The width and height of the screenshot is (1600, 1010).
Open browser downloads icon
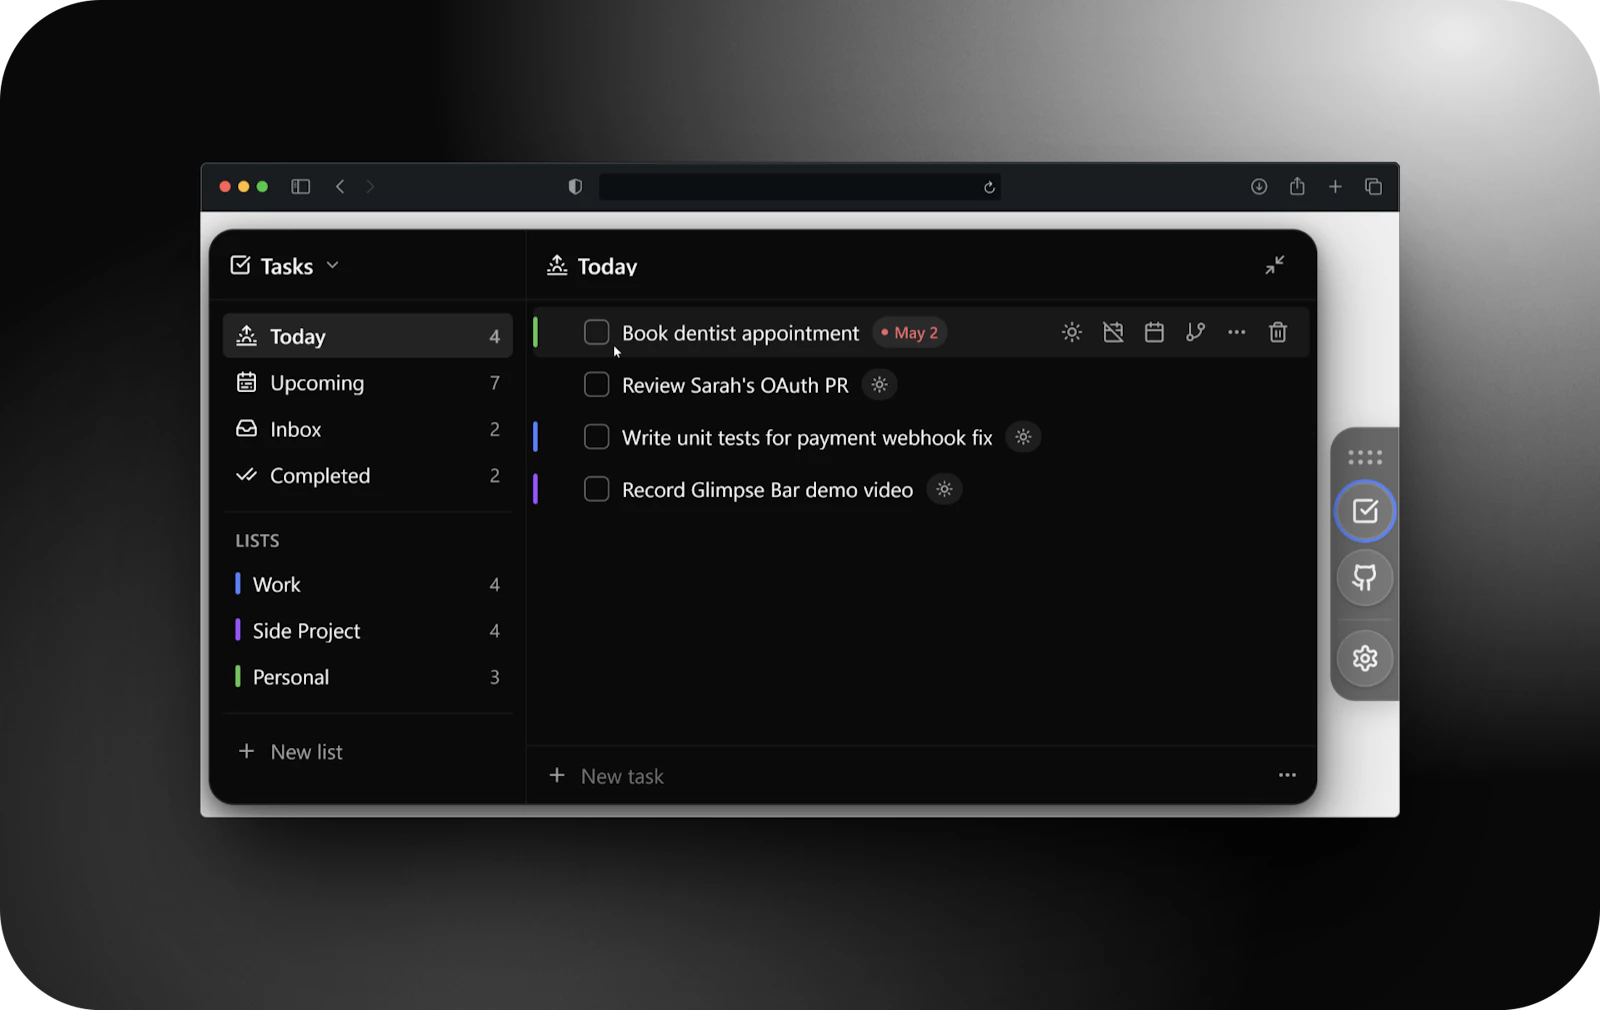point(1259,187)
